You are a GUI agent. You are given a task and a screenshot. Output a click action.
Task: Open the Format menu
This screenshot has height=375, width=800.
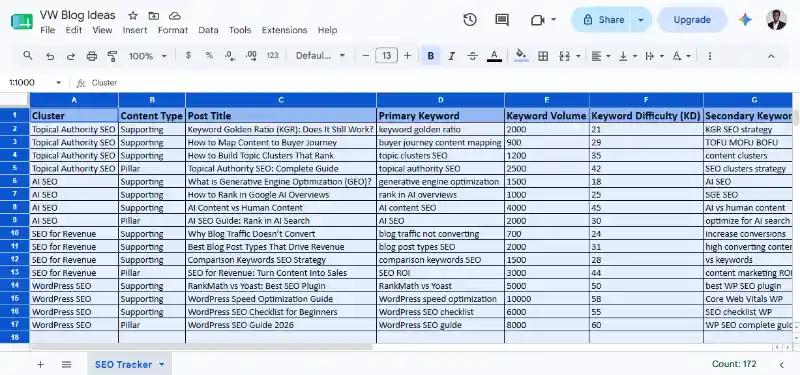[173, 30]
